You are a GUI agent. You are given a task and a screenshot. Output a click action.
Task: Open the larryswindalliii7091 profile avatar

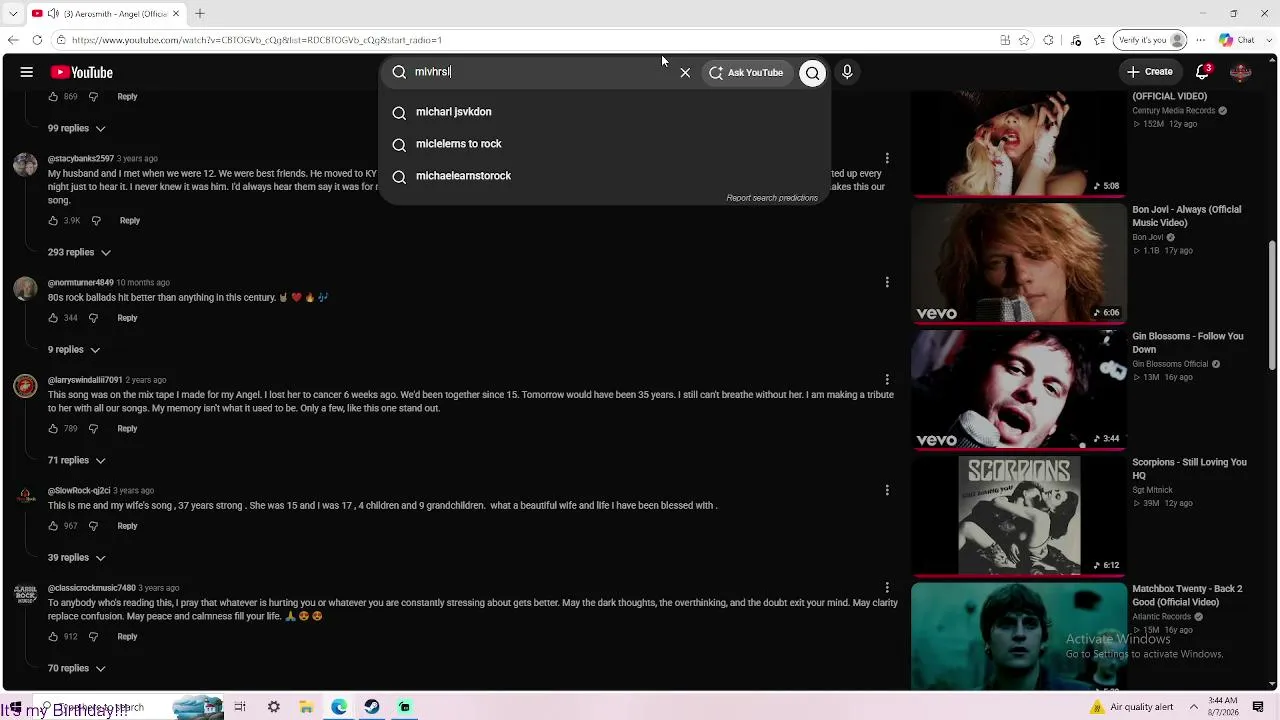pos(26,386)
